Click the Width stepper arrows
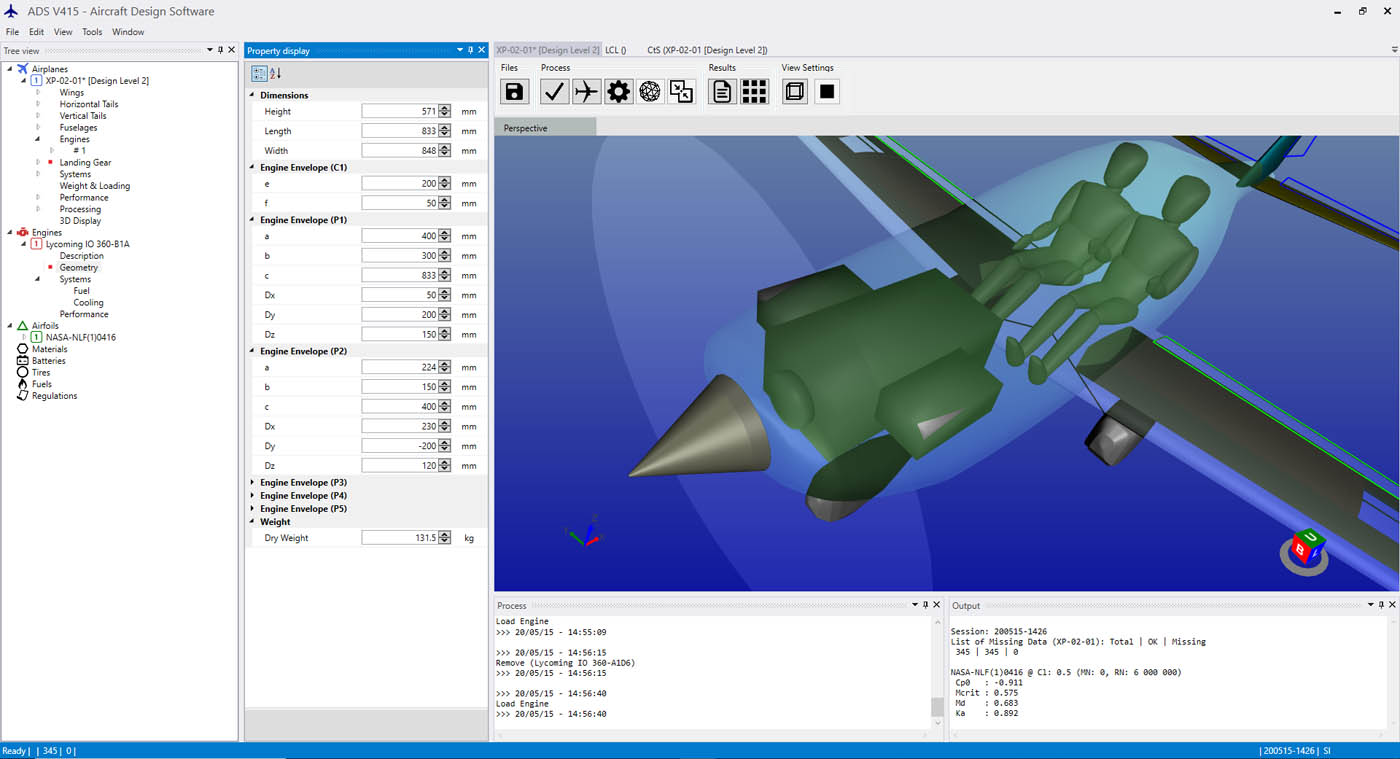 445,151
